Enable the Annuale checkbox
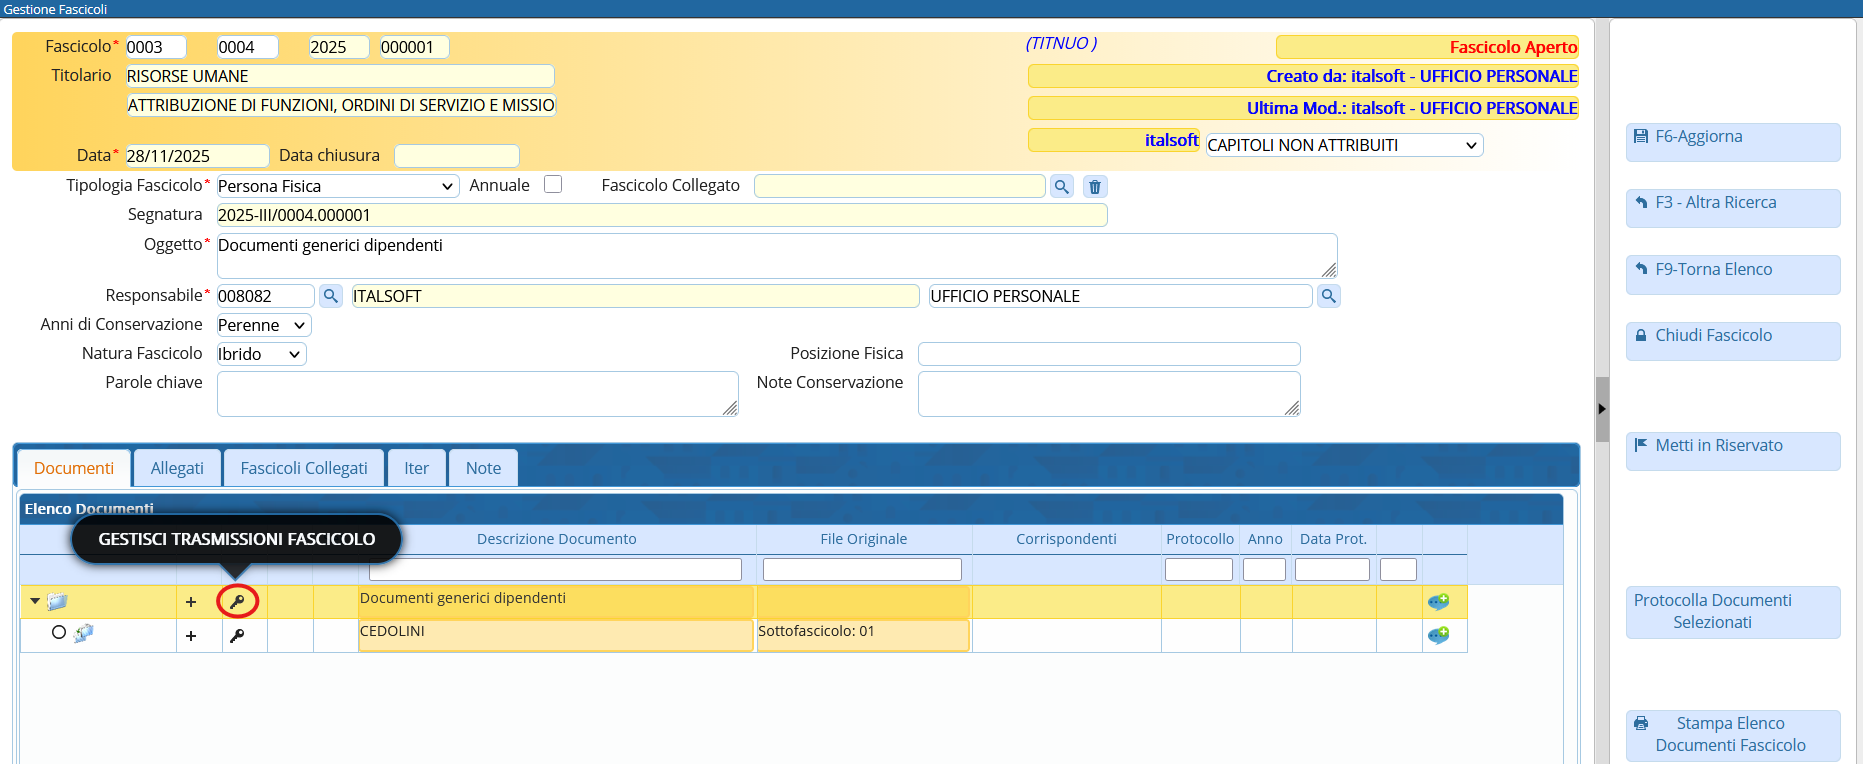 tap(553, 184)
